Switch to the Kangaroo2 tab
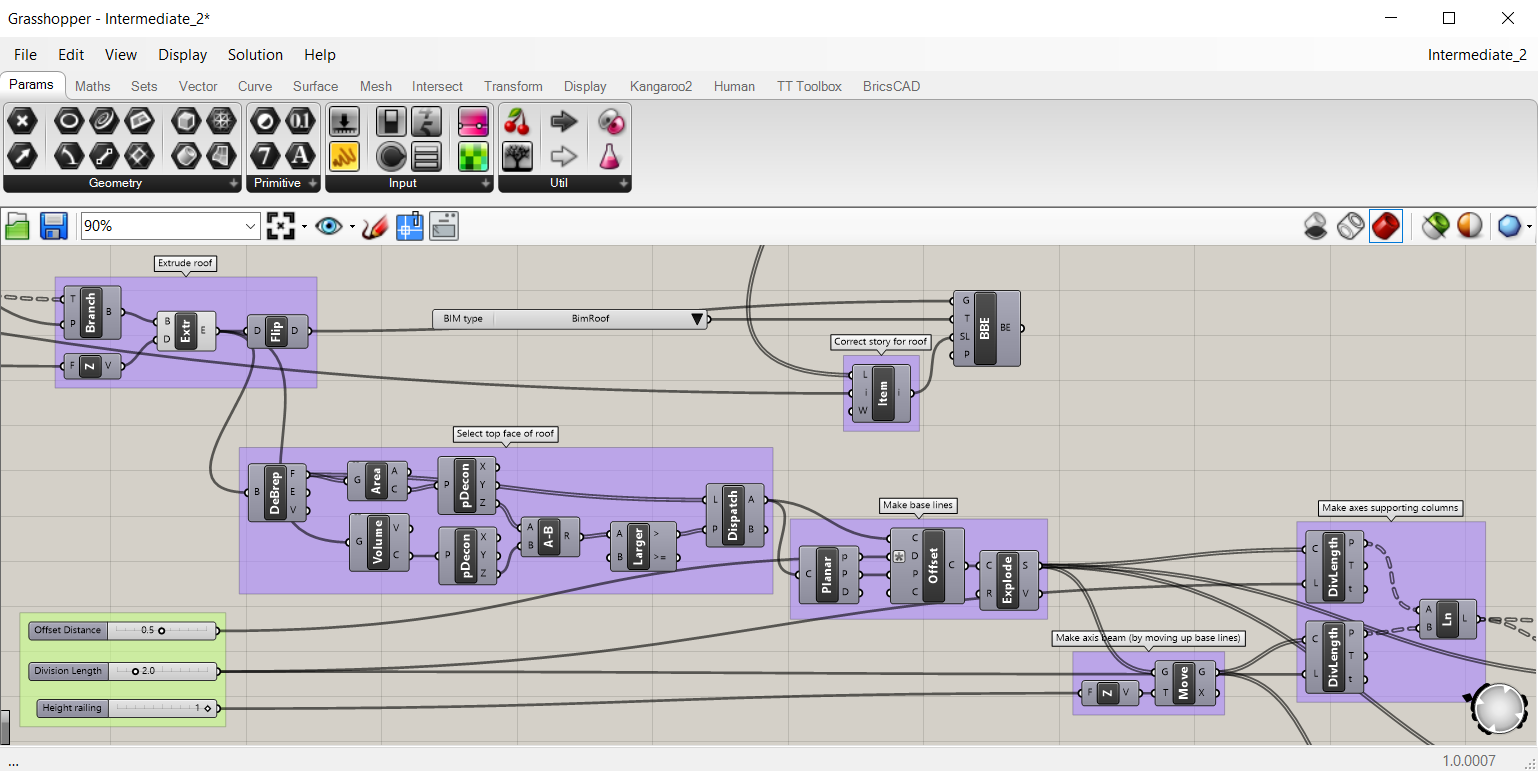The width and height of the screenshot is (1538, 771). point(661,87)
